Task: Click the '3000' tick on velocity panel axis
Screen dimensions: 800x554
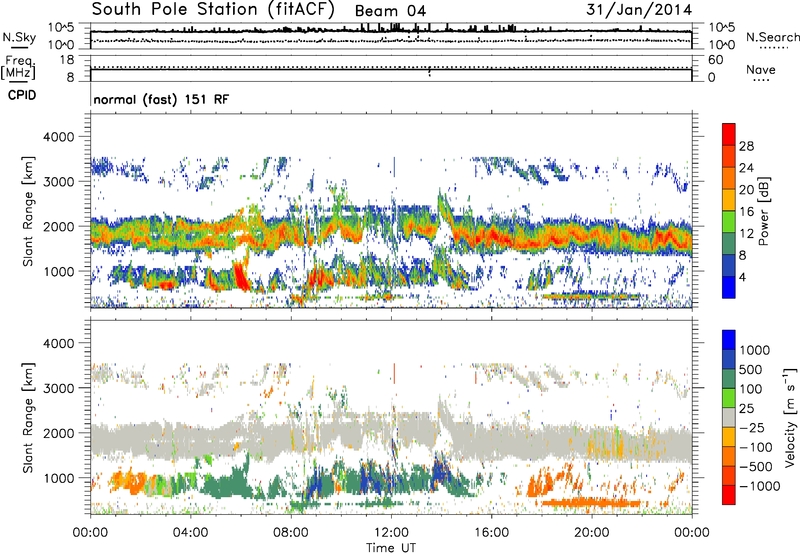Action: [x=59, y=388]
